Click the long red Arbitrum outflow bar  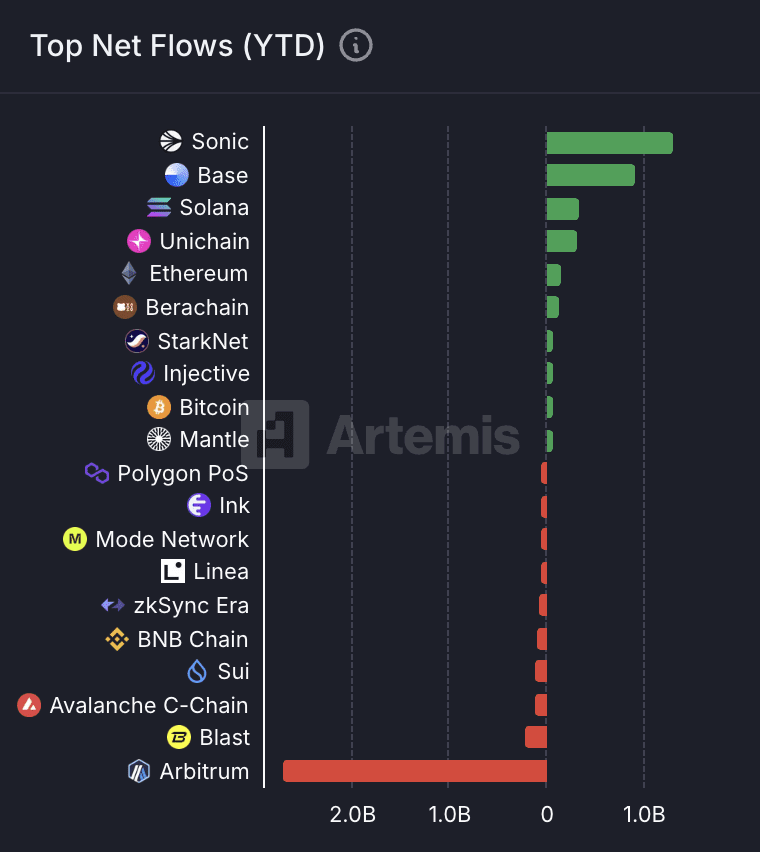pyautogui.click(x=414, y=771)
